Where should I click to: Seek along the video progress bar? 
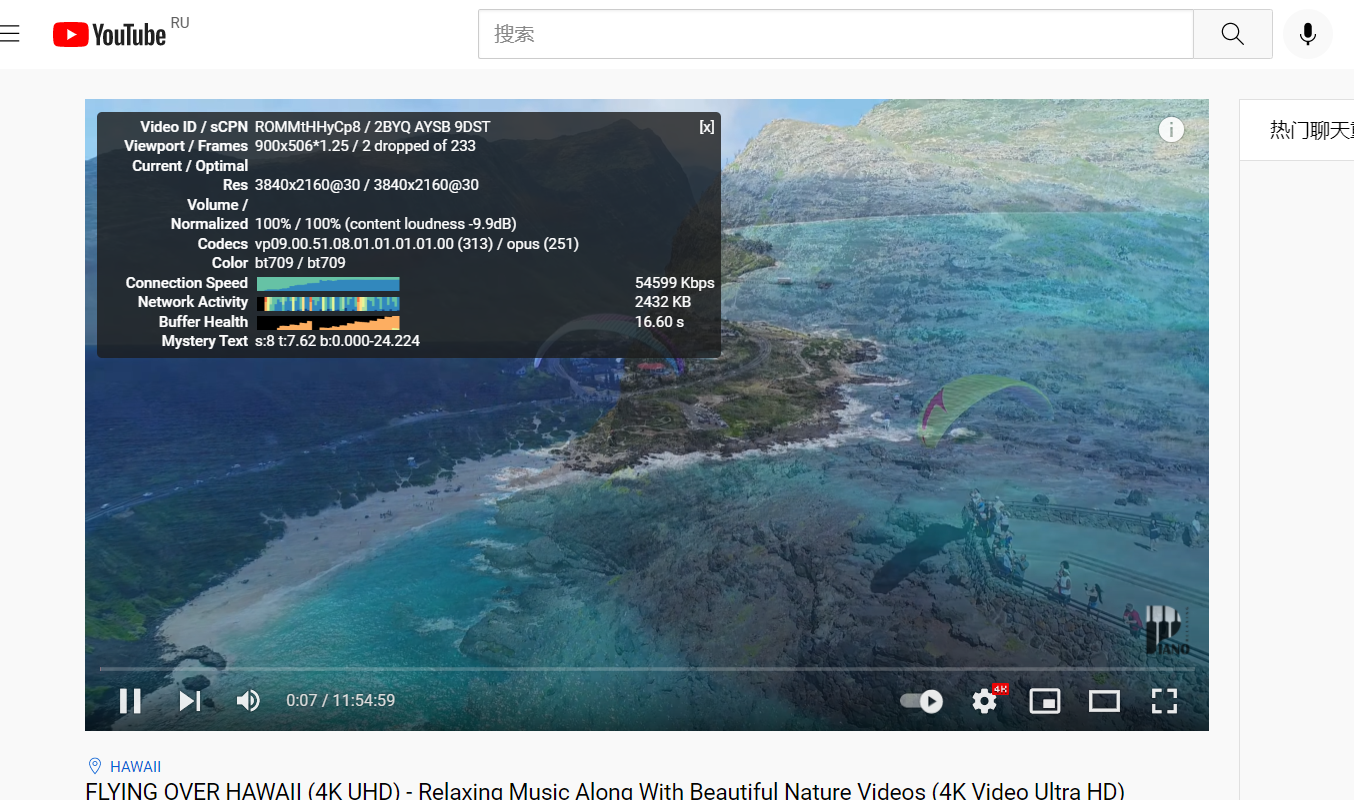pos(646,668)
